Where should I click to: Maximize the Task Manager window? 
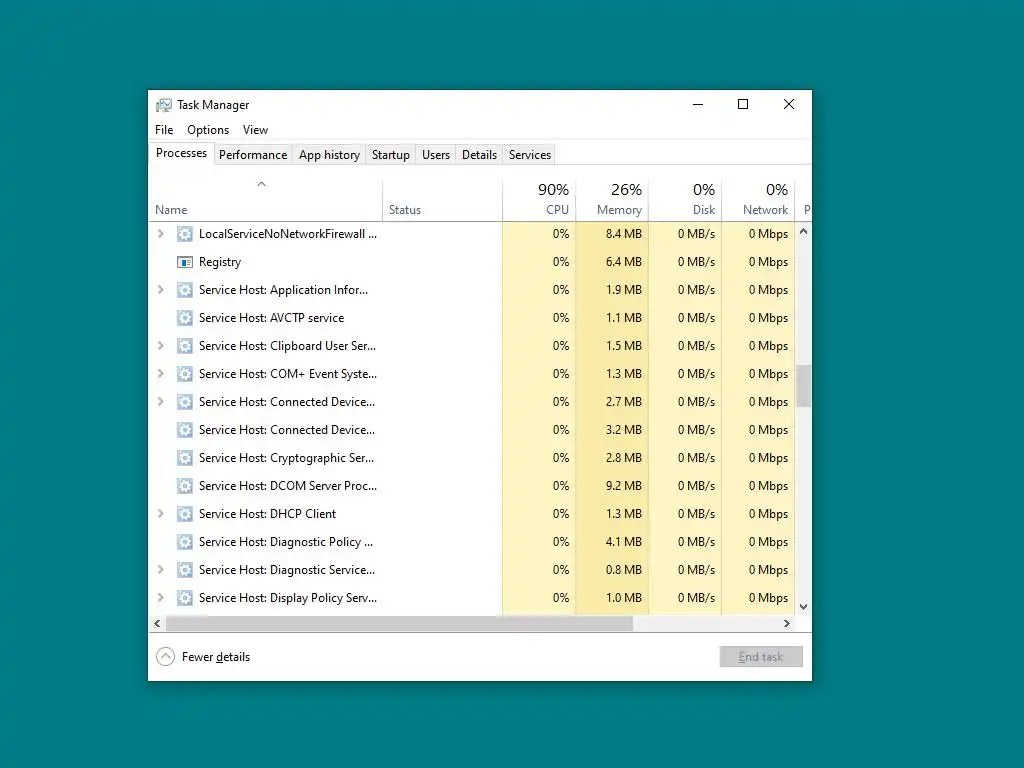(743, 104)
